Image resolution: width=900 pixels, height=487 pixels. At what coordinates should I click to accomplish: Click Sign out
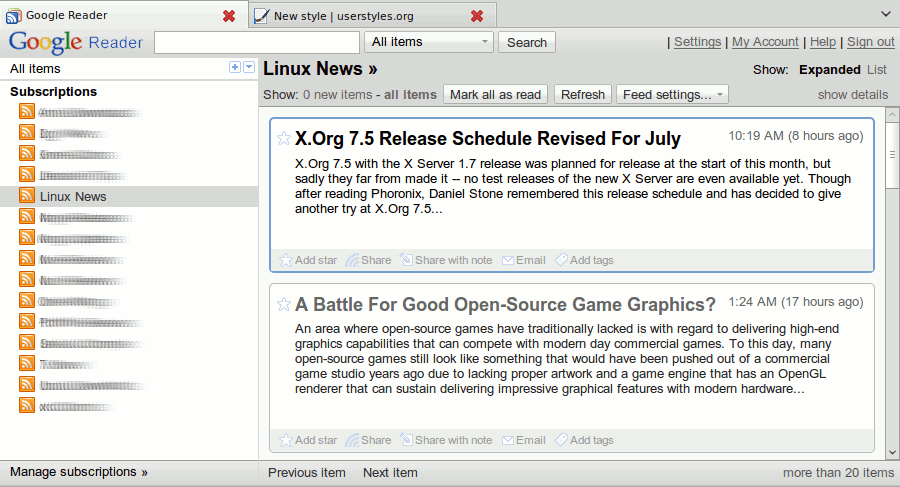click(x=871, y=42)
